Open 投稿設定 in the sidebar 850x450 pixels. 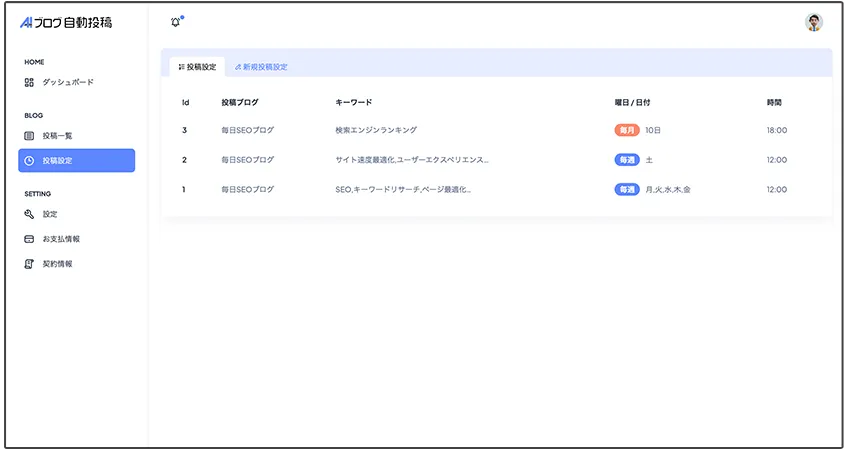(x=76, y=160)
